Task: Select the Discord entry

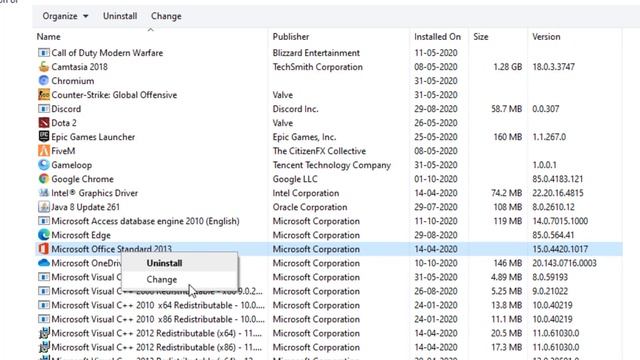Action: pos(66,109)
